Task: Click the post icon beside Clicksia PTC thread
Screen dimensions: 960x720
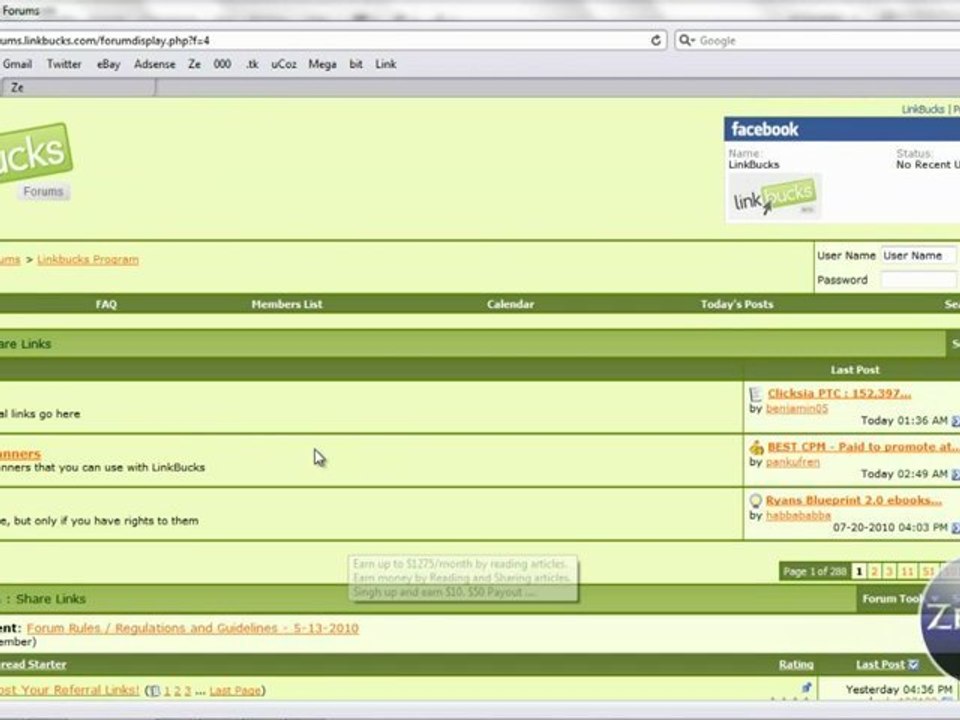Action: 756,394
